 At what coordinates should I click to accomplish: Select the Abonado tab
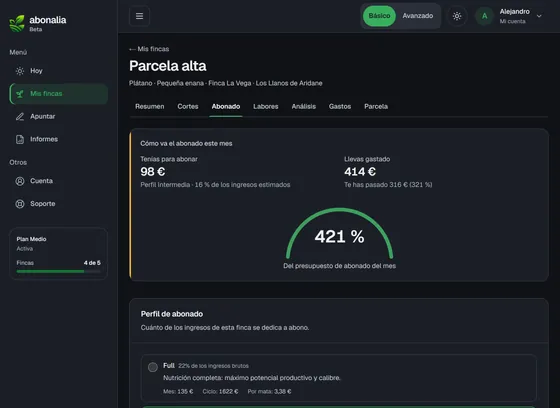pyautogui.click(x=226, y=106)
